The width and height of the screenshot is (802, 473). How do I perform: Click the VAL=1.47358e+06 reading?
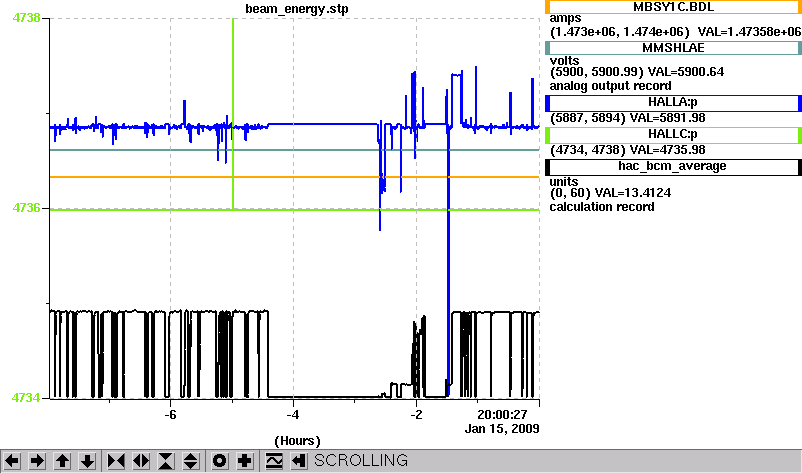tap(749, 32)
